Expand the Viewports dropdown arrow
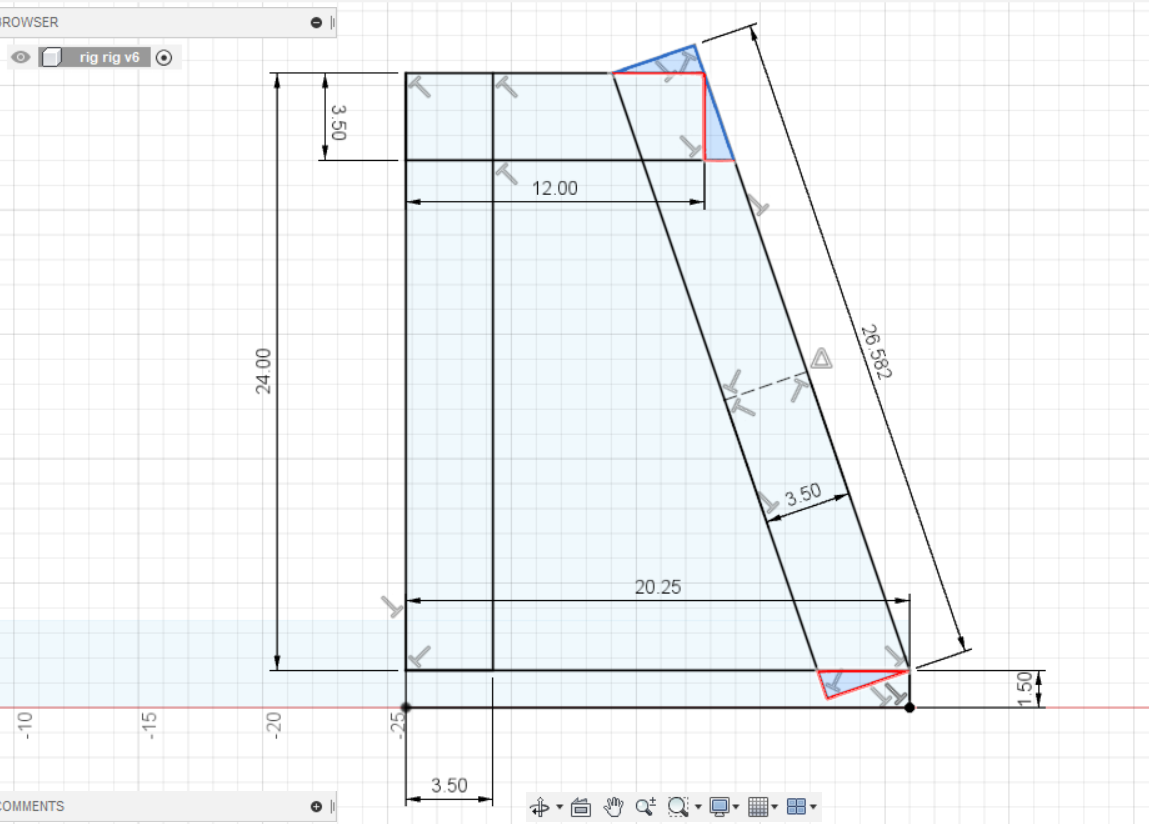 pyautogui.click(x=813, y=807)
